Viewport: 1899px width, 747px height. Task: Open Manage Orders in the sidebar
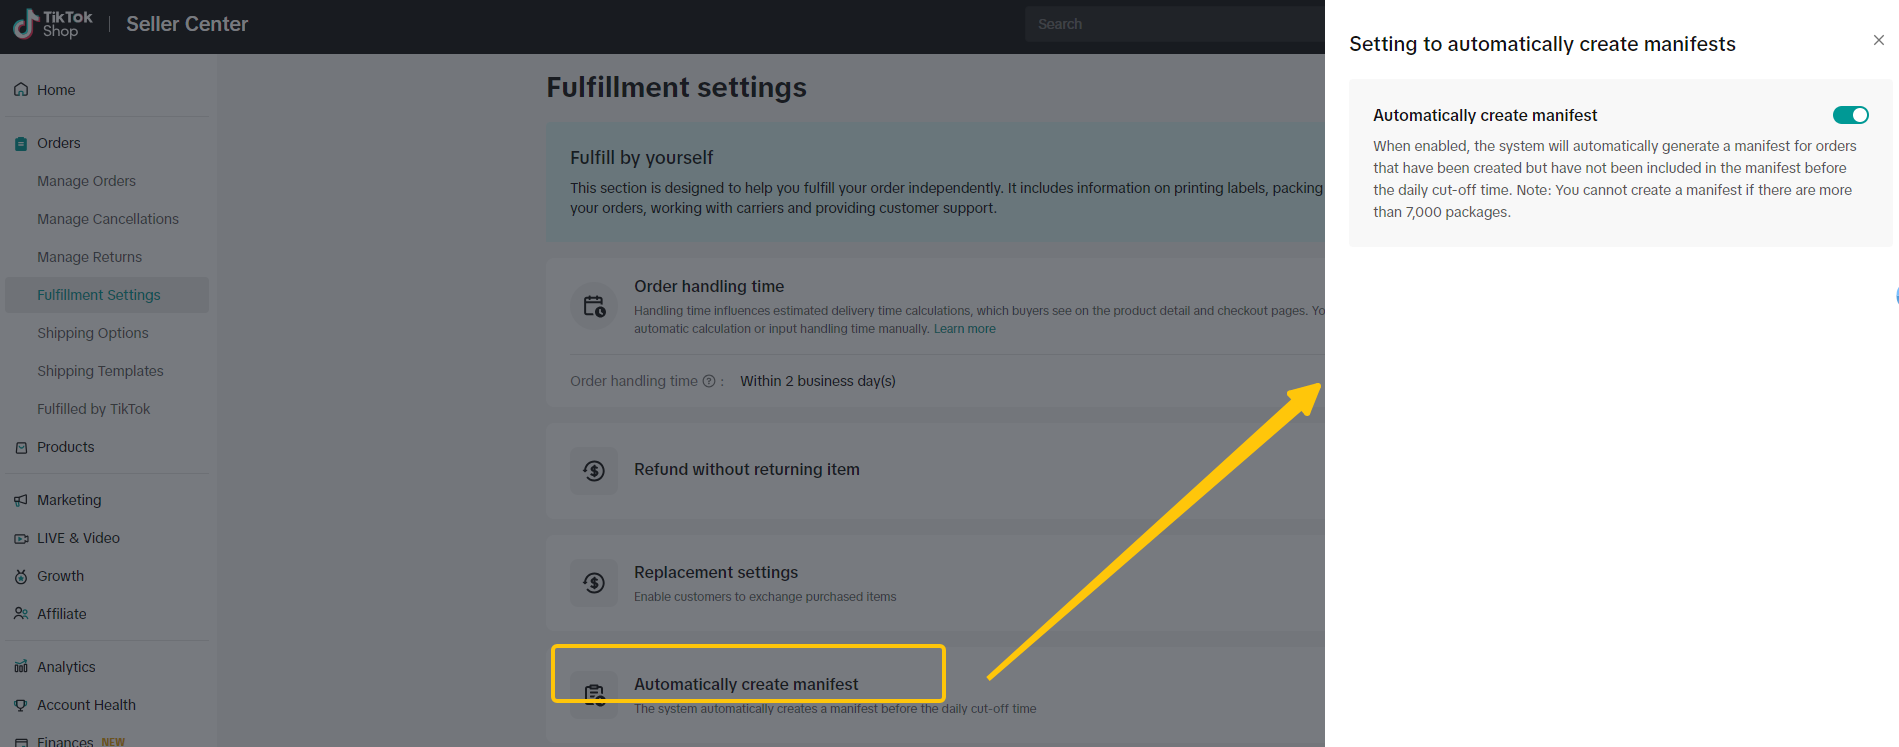tap(86, 181)
